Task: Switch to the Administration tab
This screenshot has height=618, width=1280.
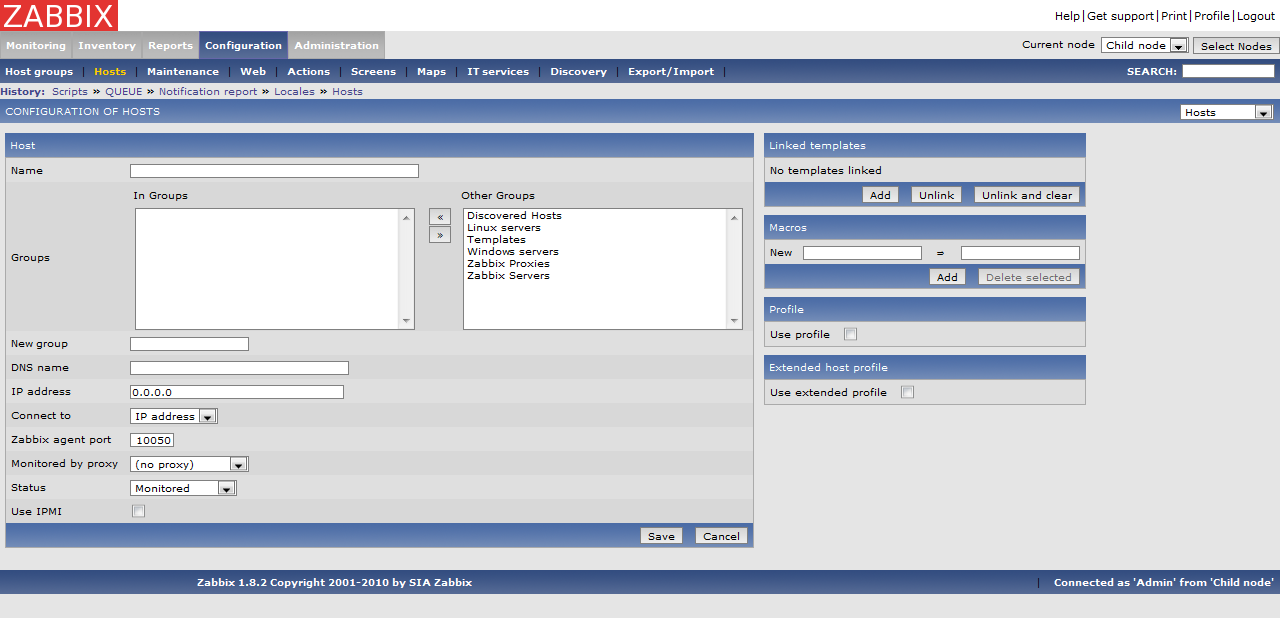Action: click(x=336, y=45)
